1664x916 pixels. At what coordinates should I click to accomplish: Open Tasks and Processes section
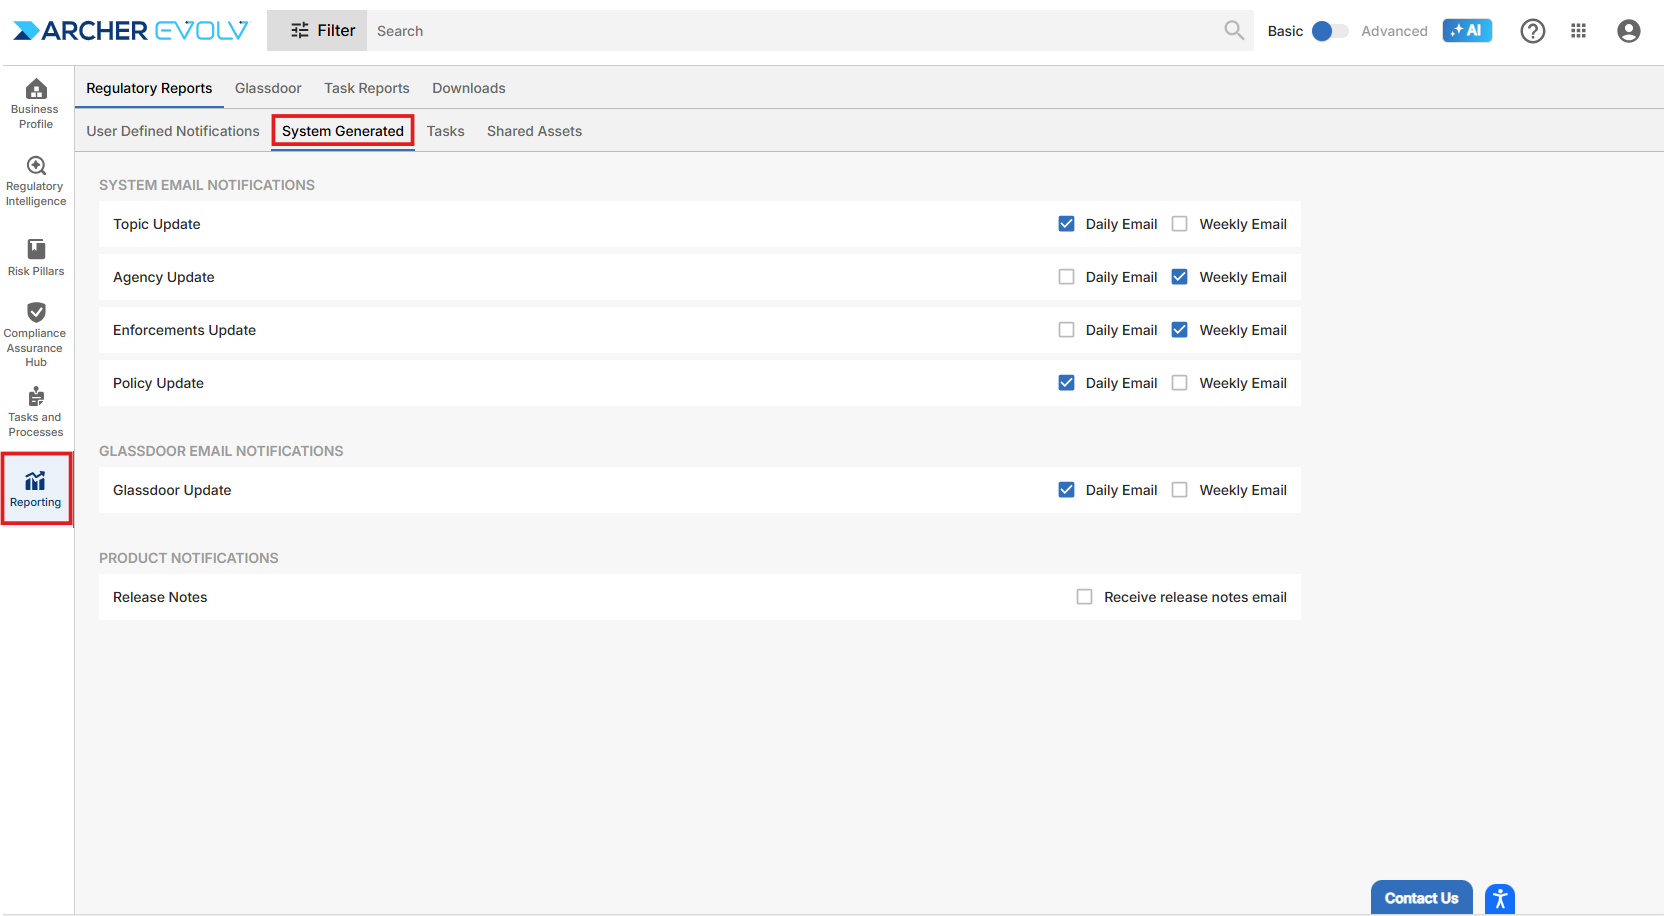tap(36, 412)
